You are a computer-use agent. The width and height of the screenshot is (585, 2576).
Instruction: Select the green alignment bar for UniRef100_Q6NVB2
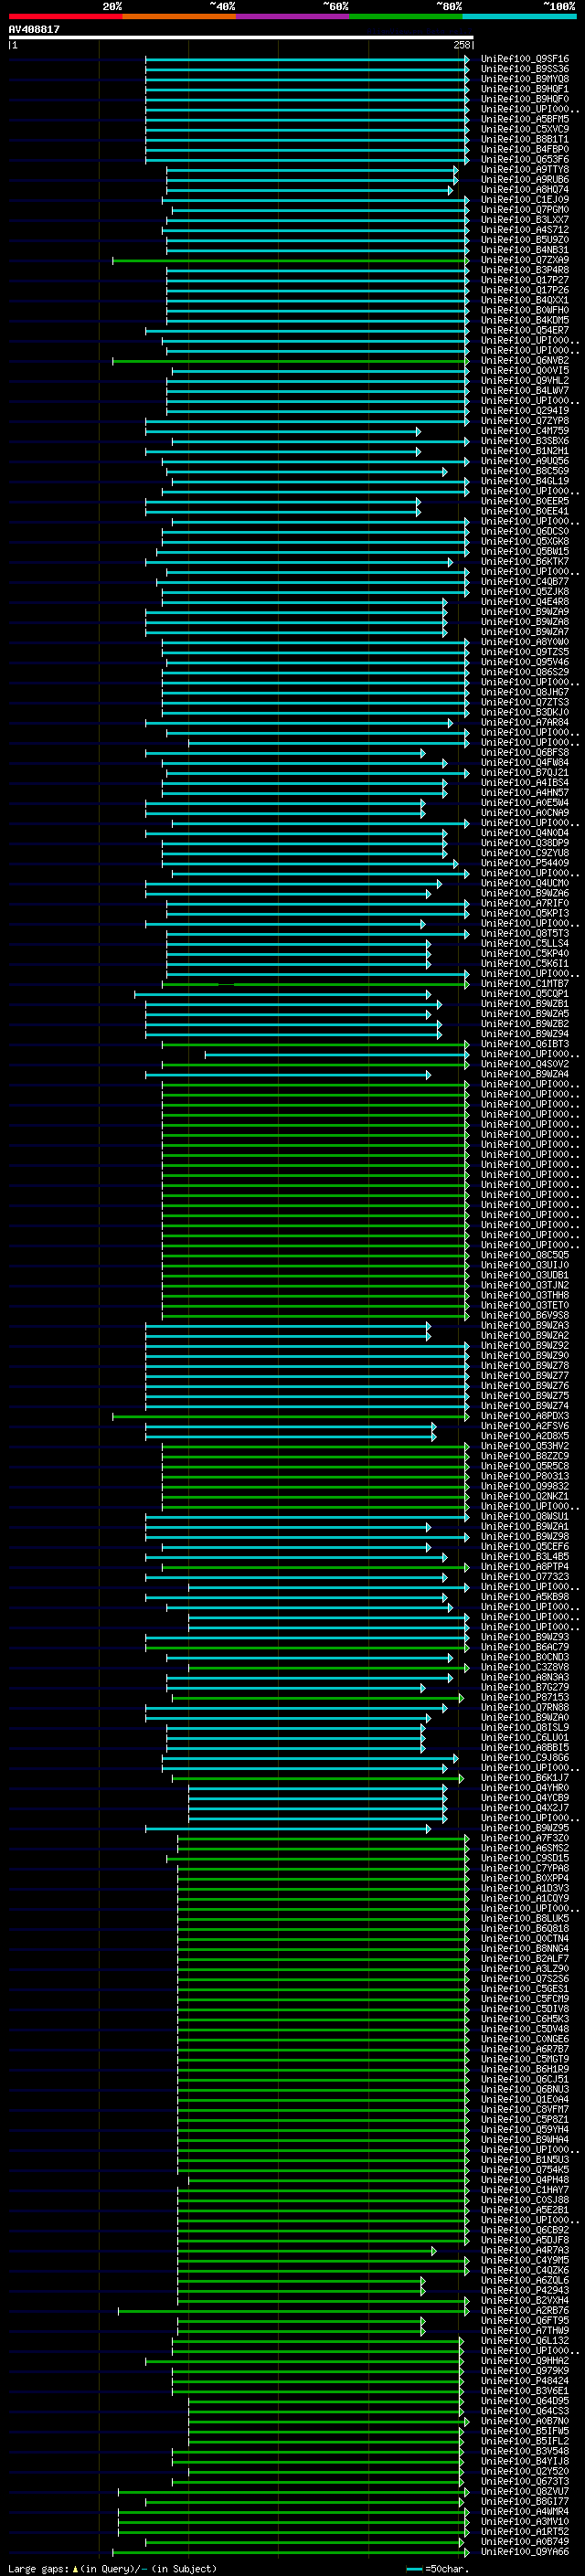click(290, 361)
